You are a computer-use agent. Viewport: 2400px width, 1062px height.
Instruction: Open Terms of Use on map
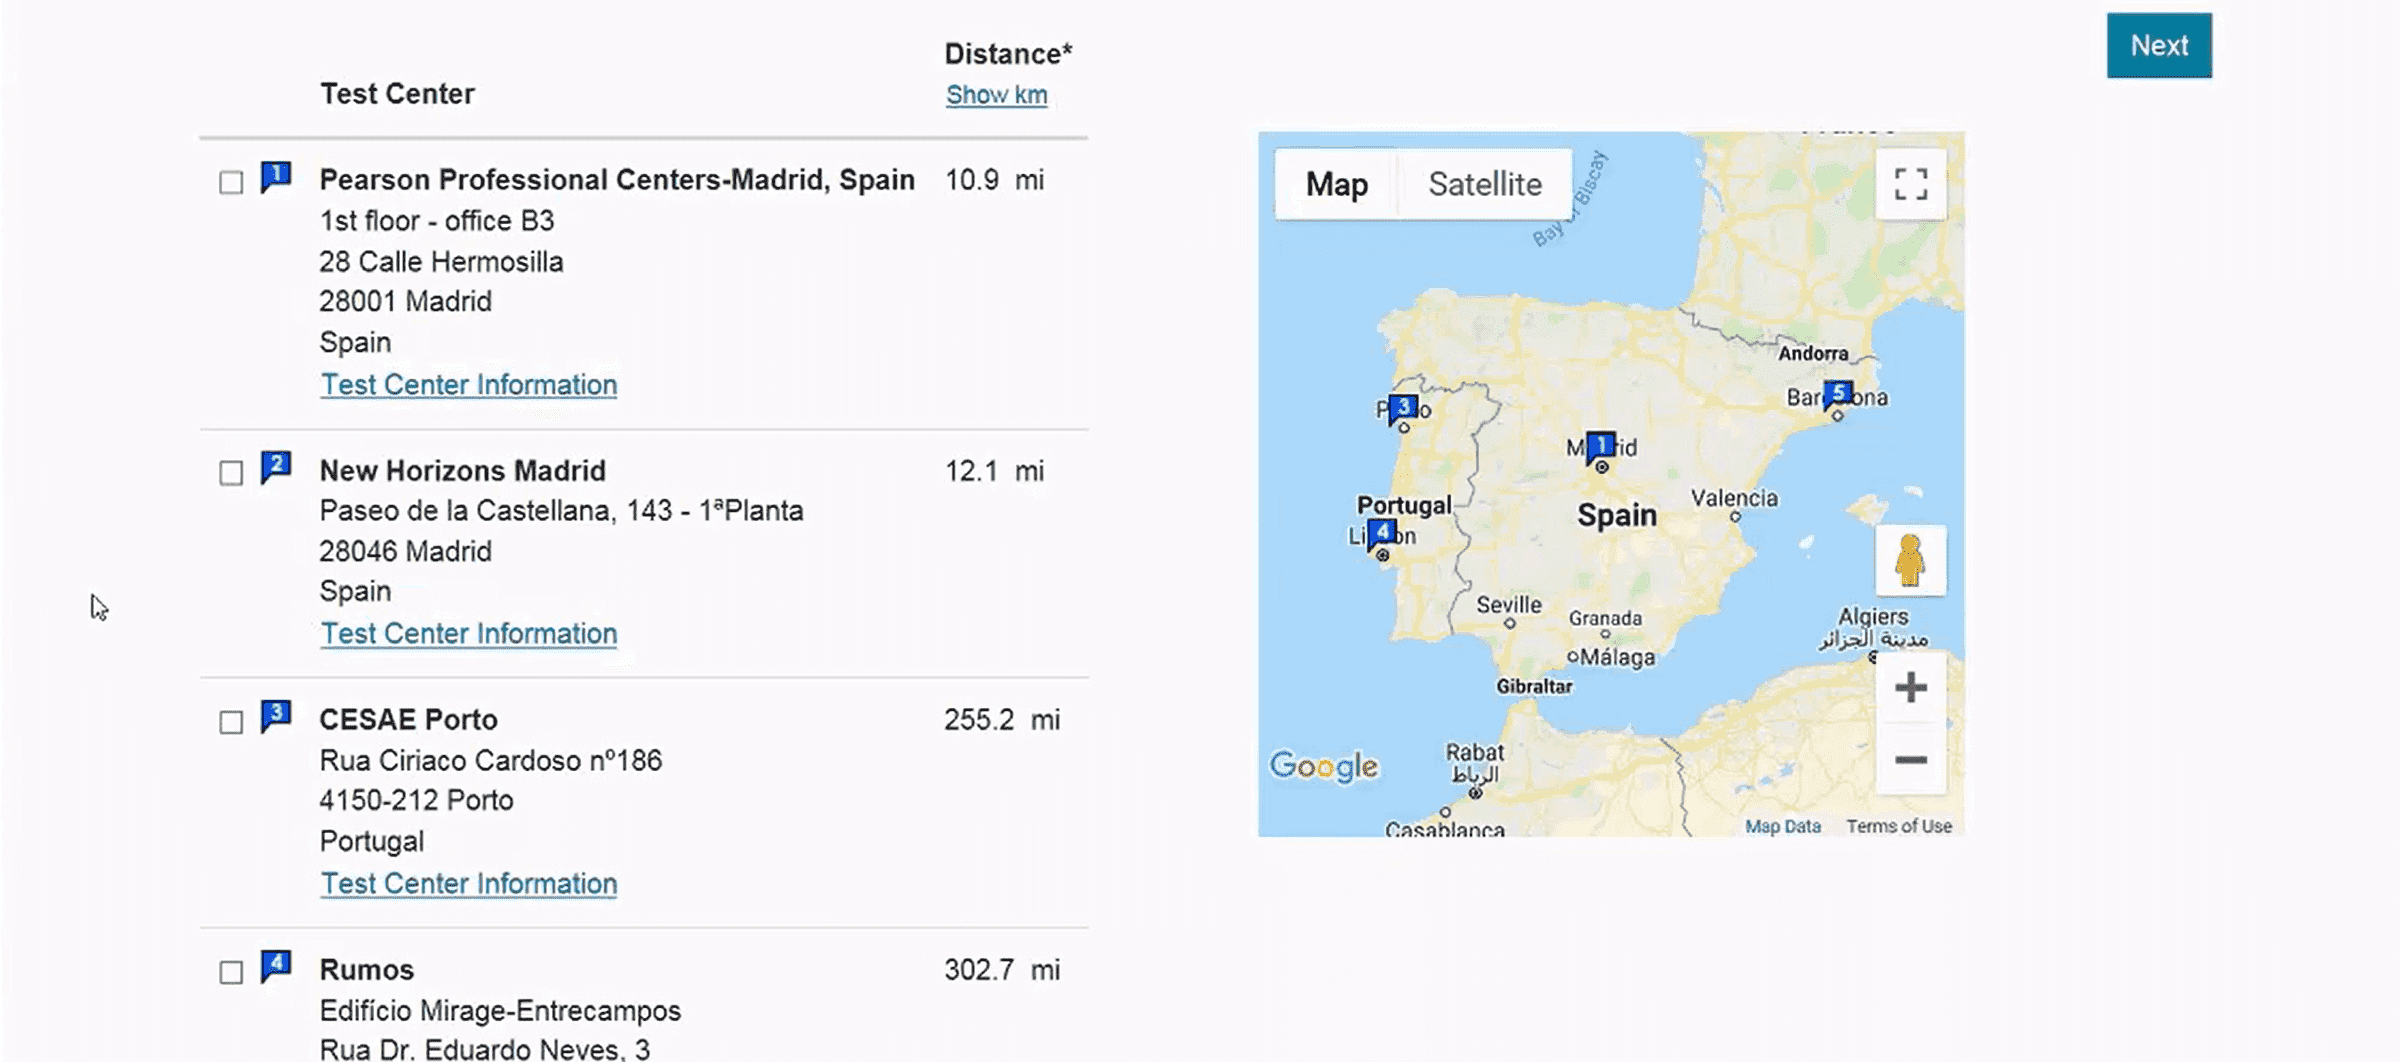tap(1898, 826)
